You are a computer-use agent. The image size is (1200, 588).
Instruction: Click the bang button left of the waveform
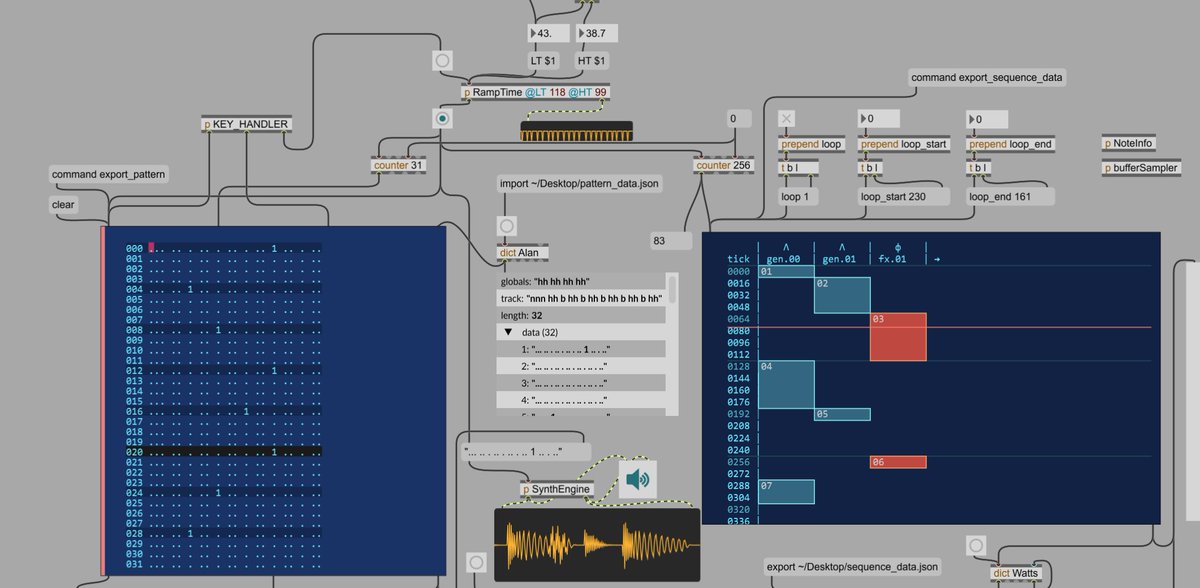click(476, 561)
